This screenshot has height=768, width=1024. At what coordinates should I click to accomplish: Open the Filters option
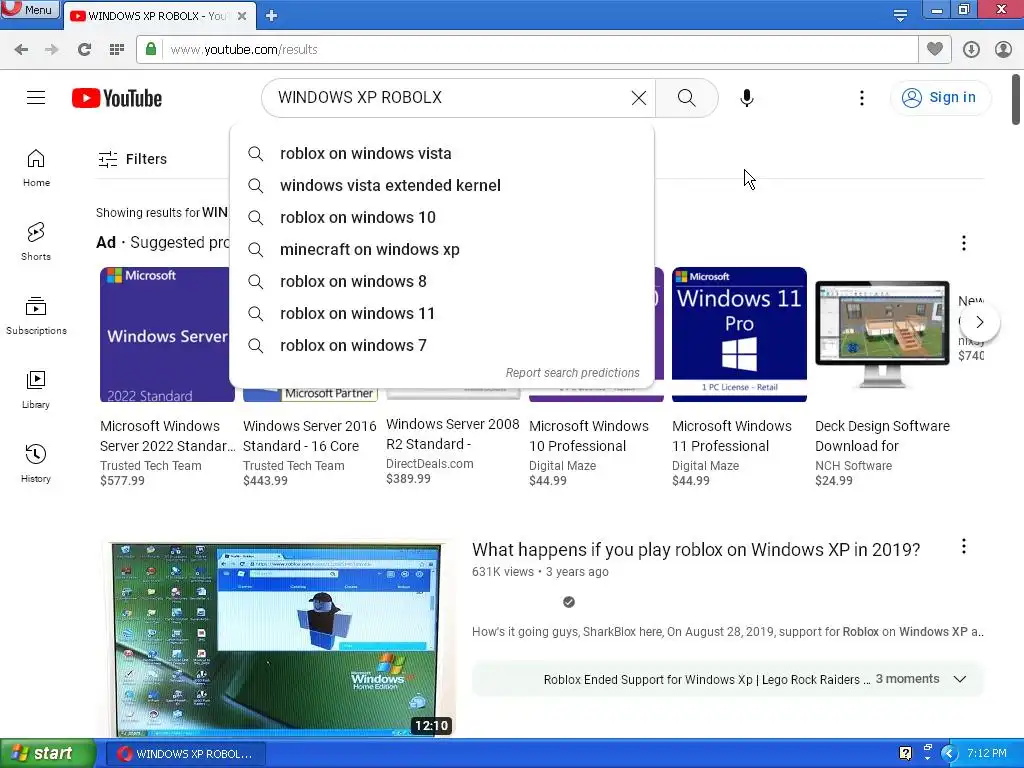point(133,159)
